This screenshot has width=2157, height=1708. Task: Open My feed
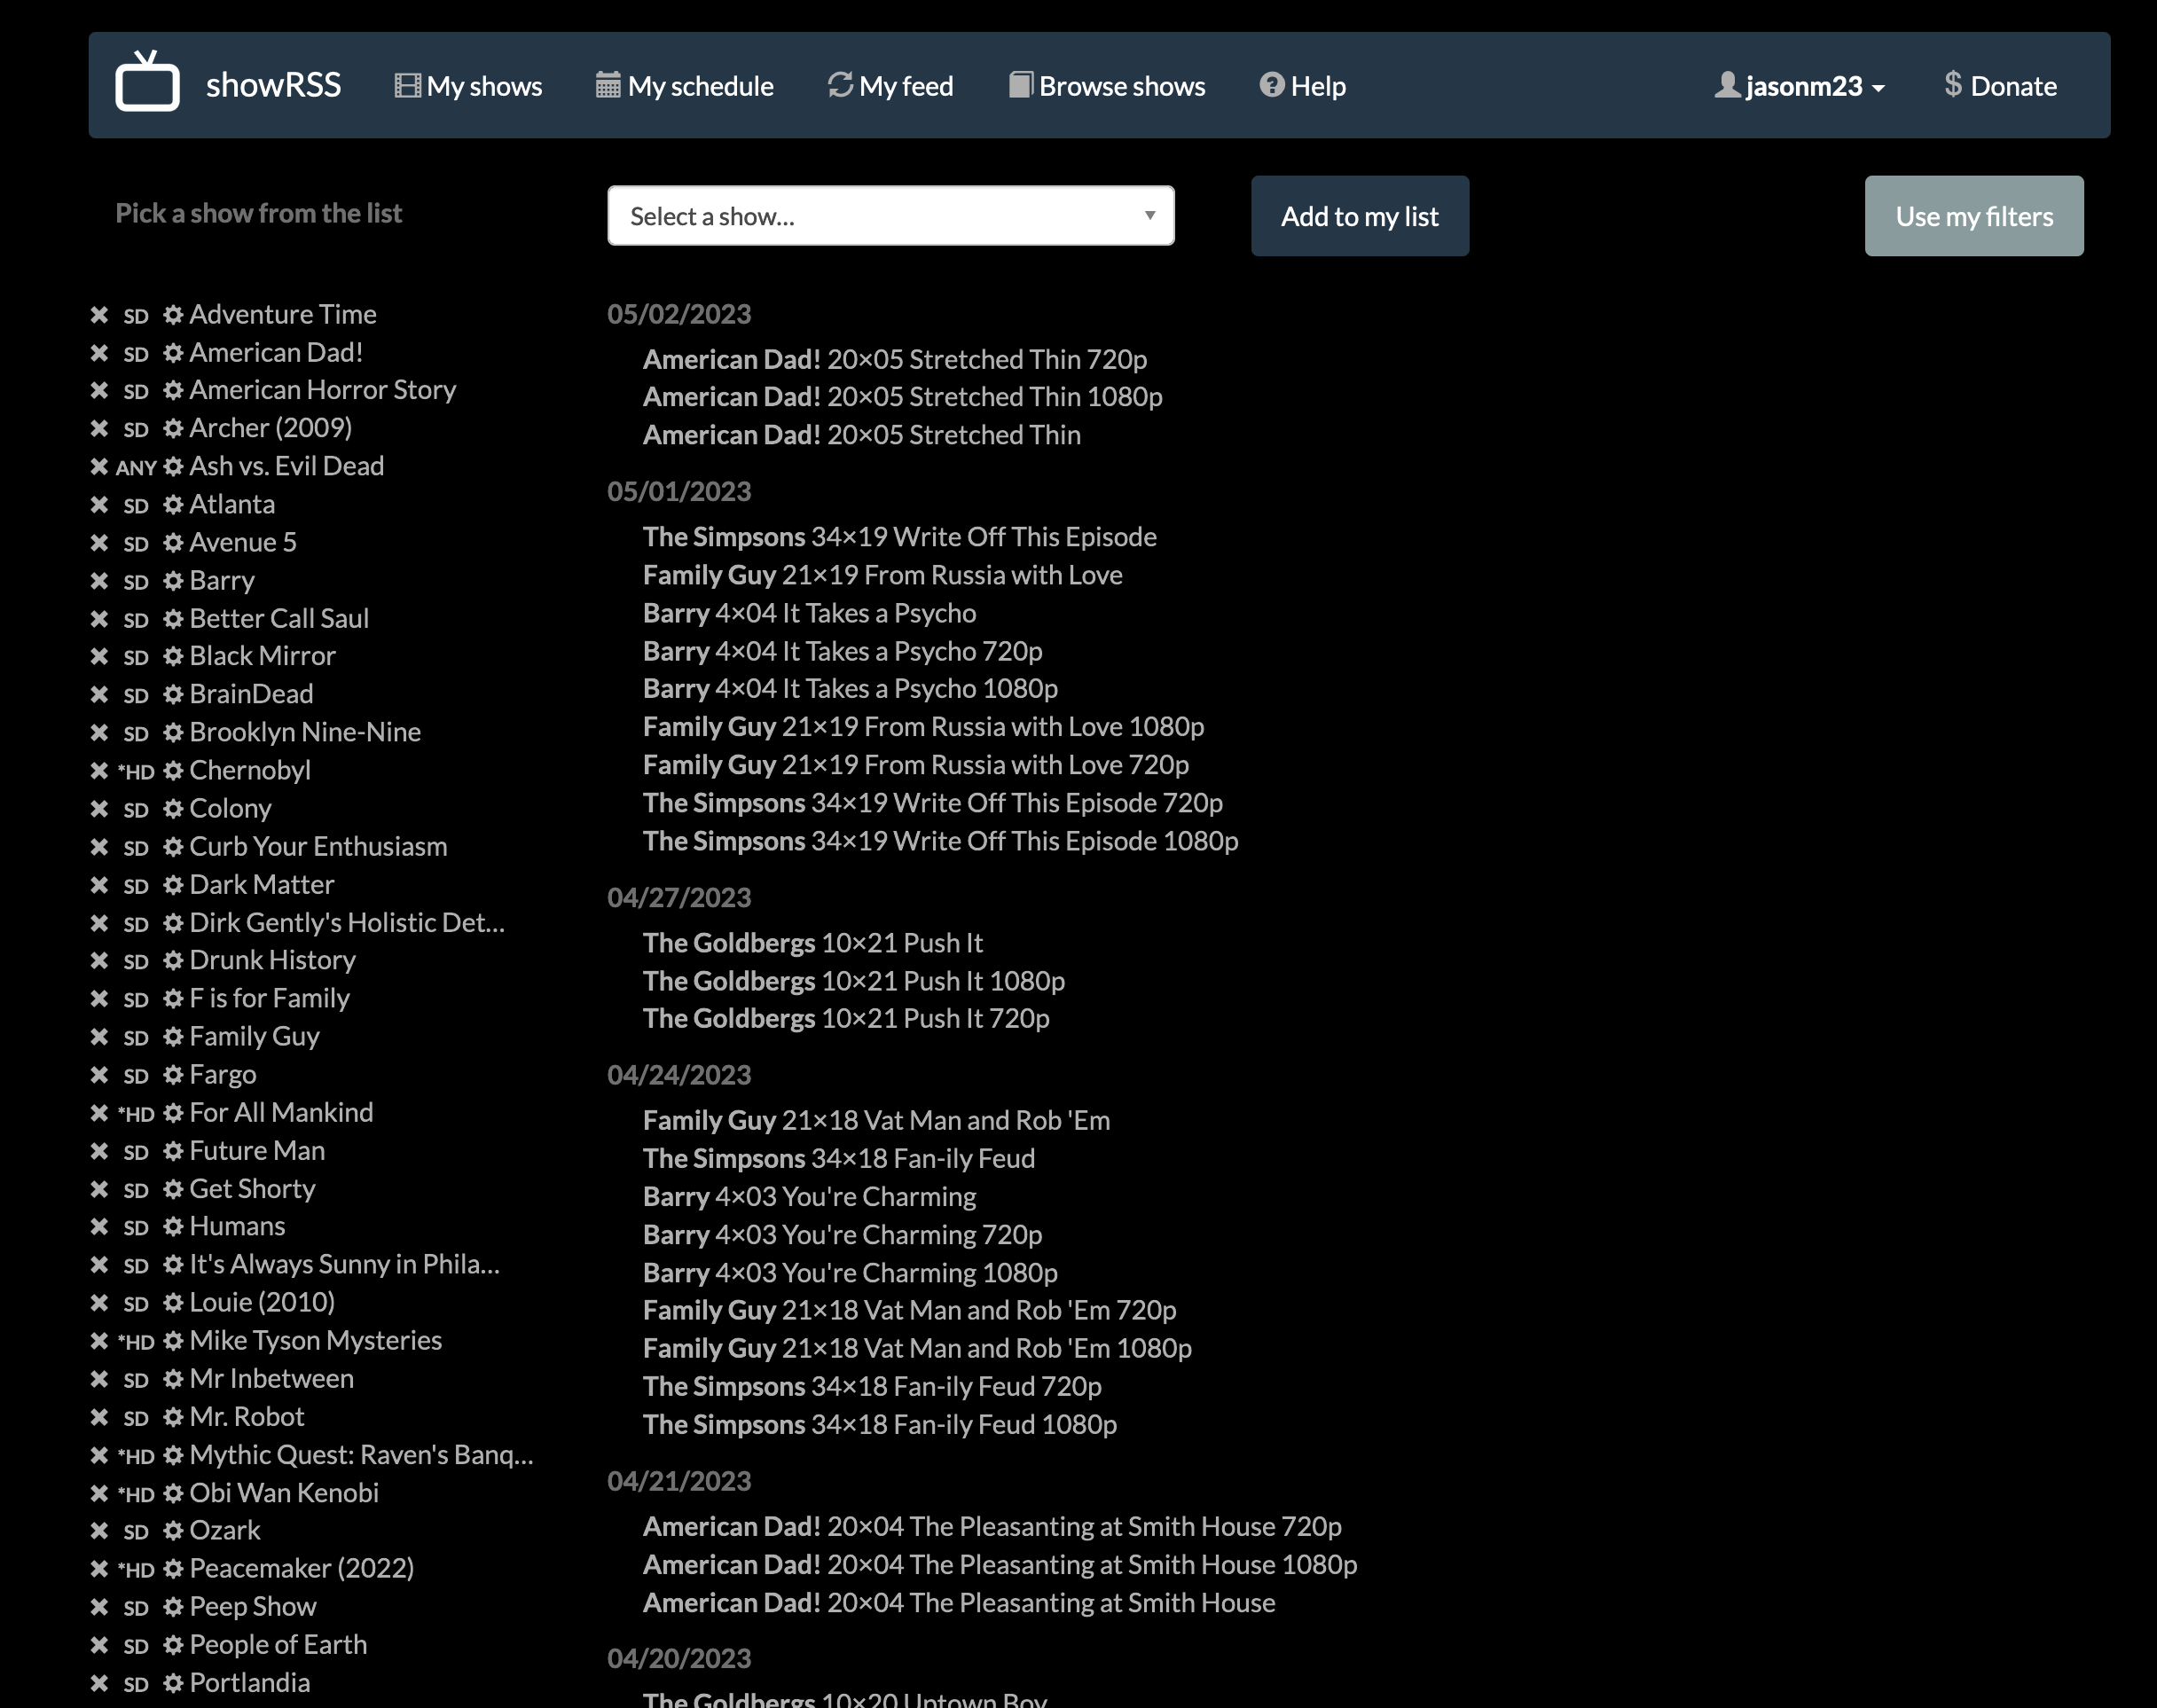coord(891,86)
